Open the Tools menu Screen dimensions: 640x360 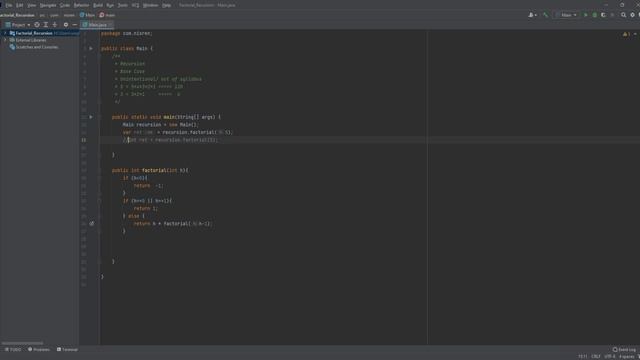(x=122, y=5)
